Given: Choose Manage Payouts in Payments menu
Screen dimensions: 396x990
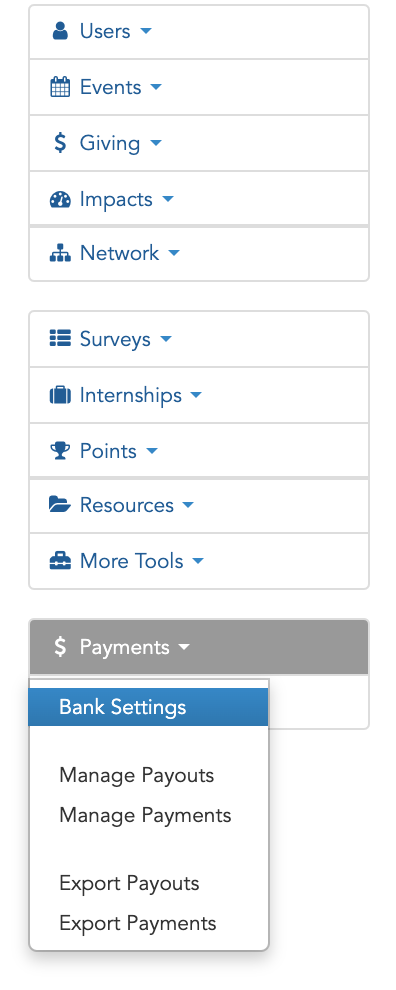Looking at the screenshot, I should point(136,775).
